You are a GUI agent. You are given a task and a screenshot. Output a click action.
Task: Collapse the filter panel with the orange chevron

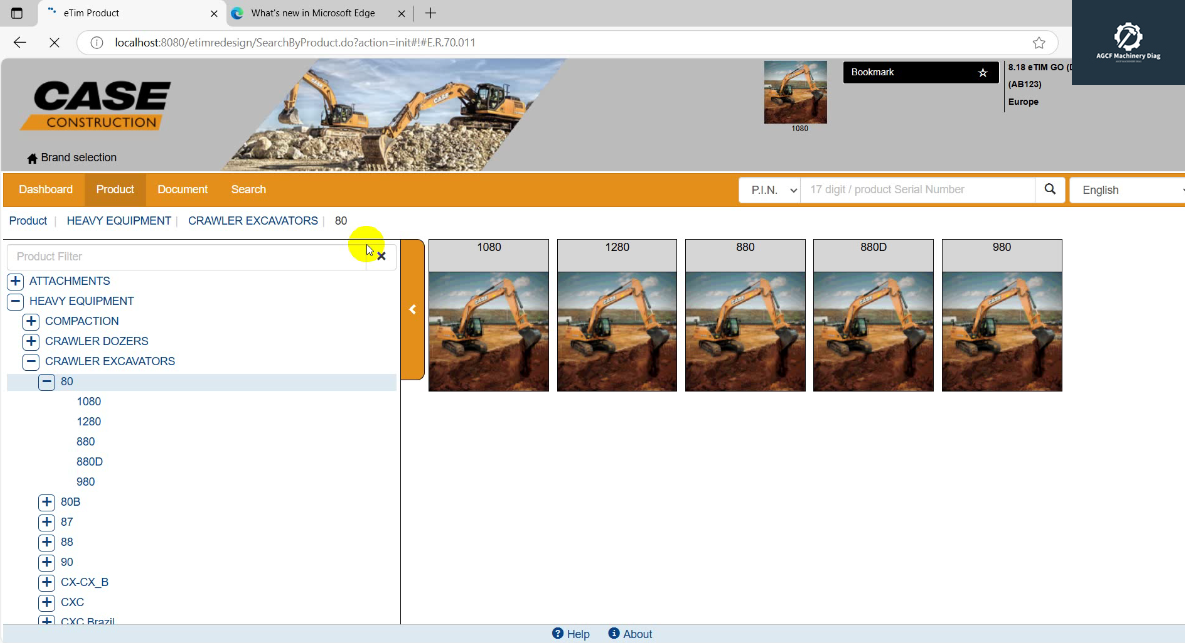click(x=413, y=309)
